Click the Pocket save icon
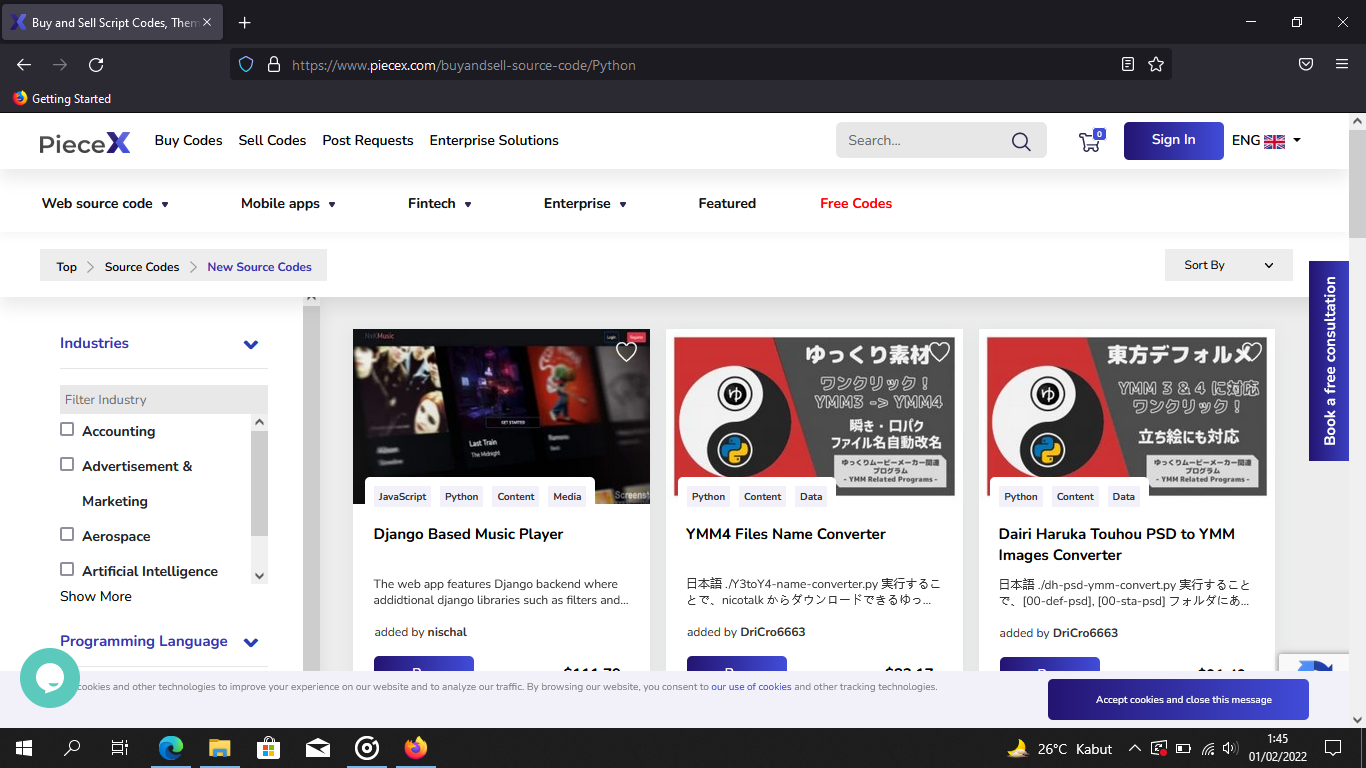The image size is (1366, 768). [x=1306, y=65]
